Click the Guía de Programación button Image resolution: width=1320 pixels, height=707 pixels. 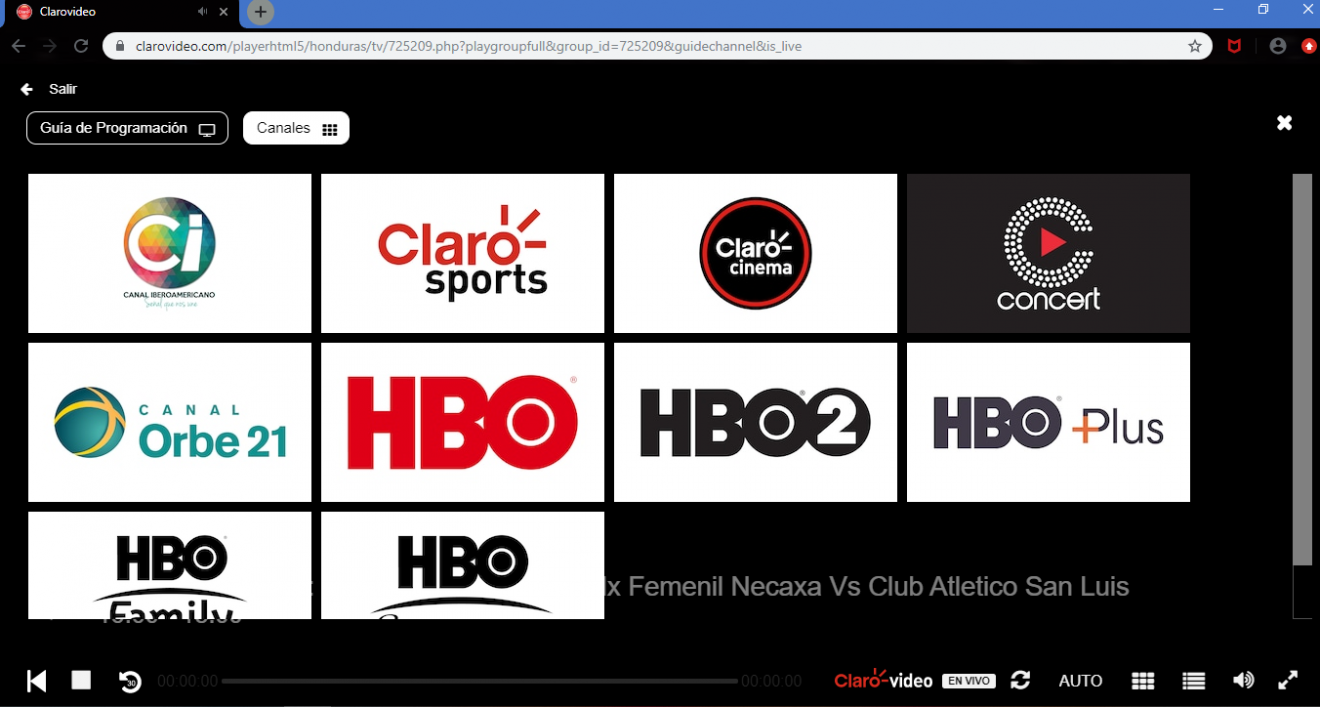[127, 128]
